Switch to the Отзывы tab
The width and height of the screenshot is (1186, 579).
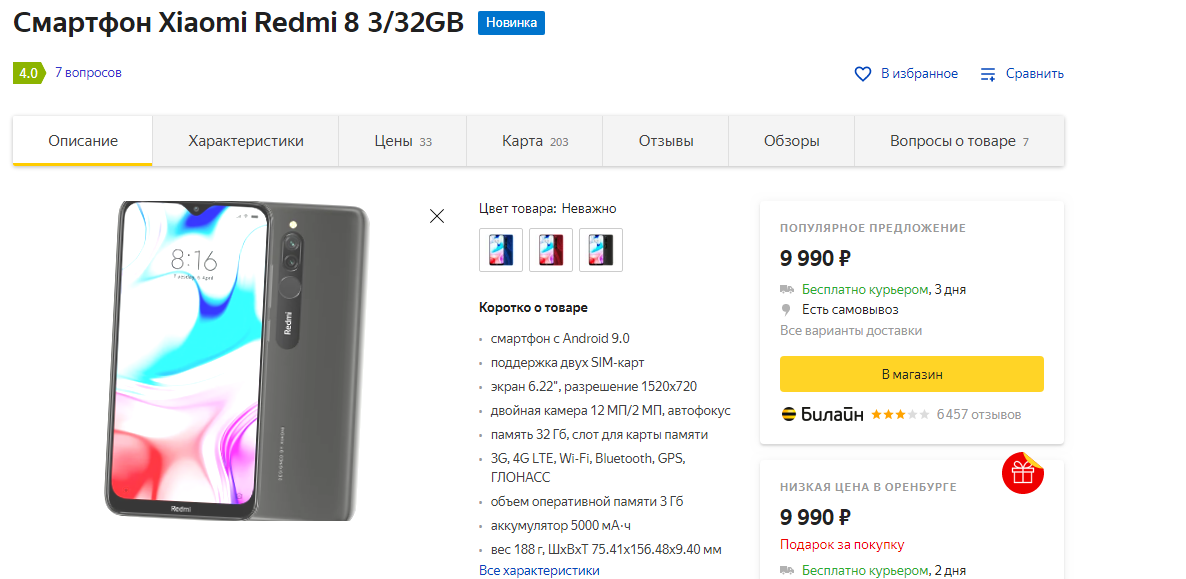click(666, 141)
